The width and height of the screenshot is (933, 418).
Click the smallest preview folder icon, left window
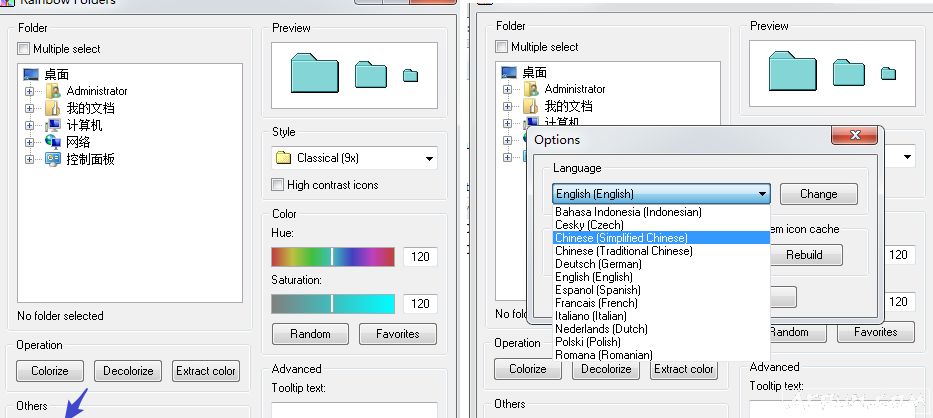(410, 76)
